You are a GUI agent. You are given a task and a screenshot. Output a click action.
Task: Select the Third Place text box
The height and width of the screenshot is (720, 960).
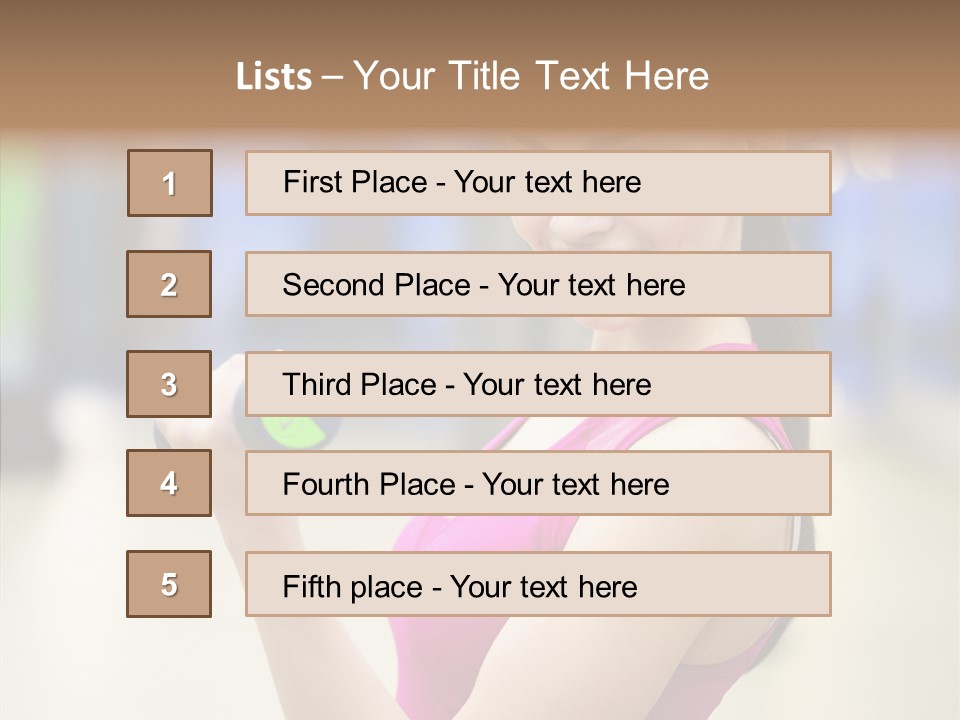pos(538,384)
